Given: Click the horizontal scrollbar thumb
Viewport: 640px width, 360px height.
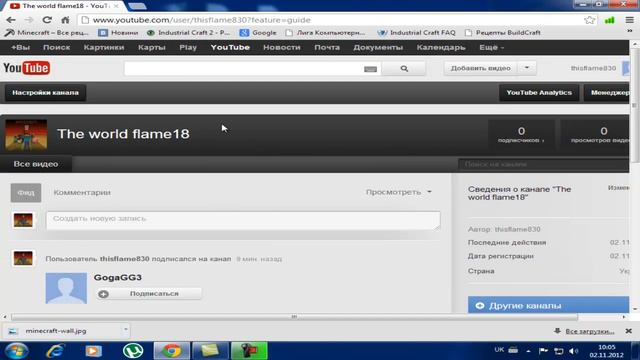Looking at the screenshot, I should tap(294, 317).
